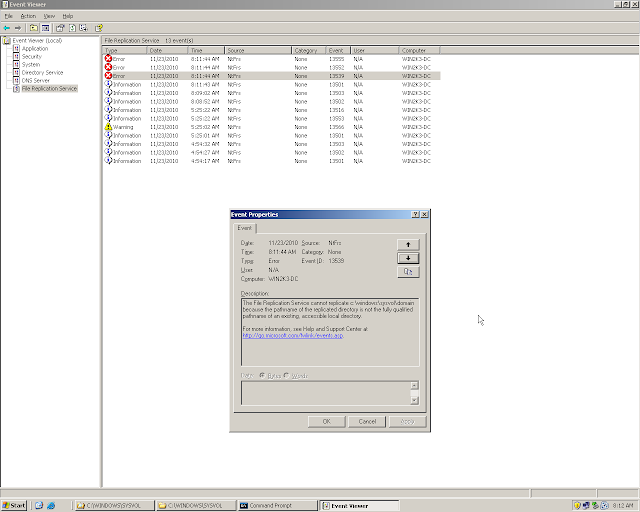Click the taskbar clock showing 8:12 AM
This screenshot has width=640, height=512.
pyautogui.click(x=622, y=505)
